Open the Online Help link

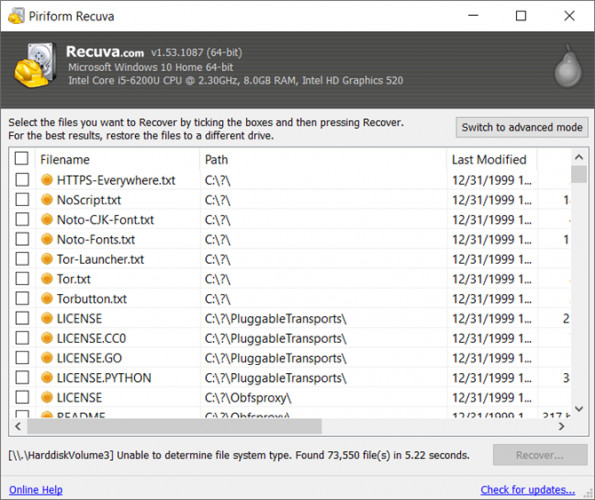36,490
